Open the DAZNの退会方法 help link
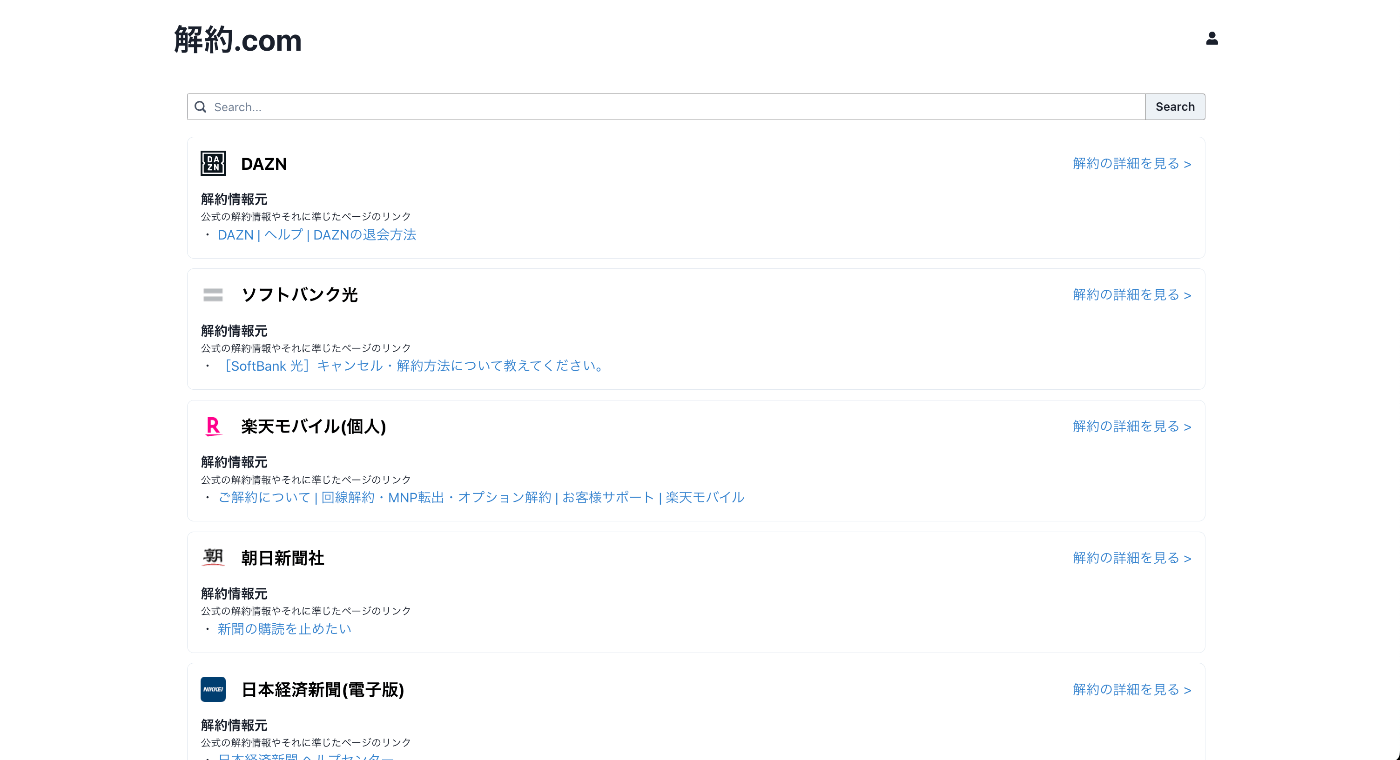Viewport: 1400px width, 760px height. (317, 235)
